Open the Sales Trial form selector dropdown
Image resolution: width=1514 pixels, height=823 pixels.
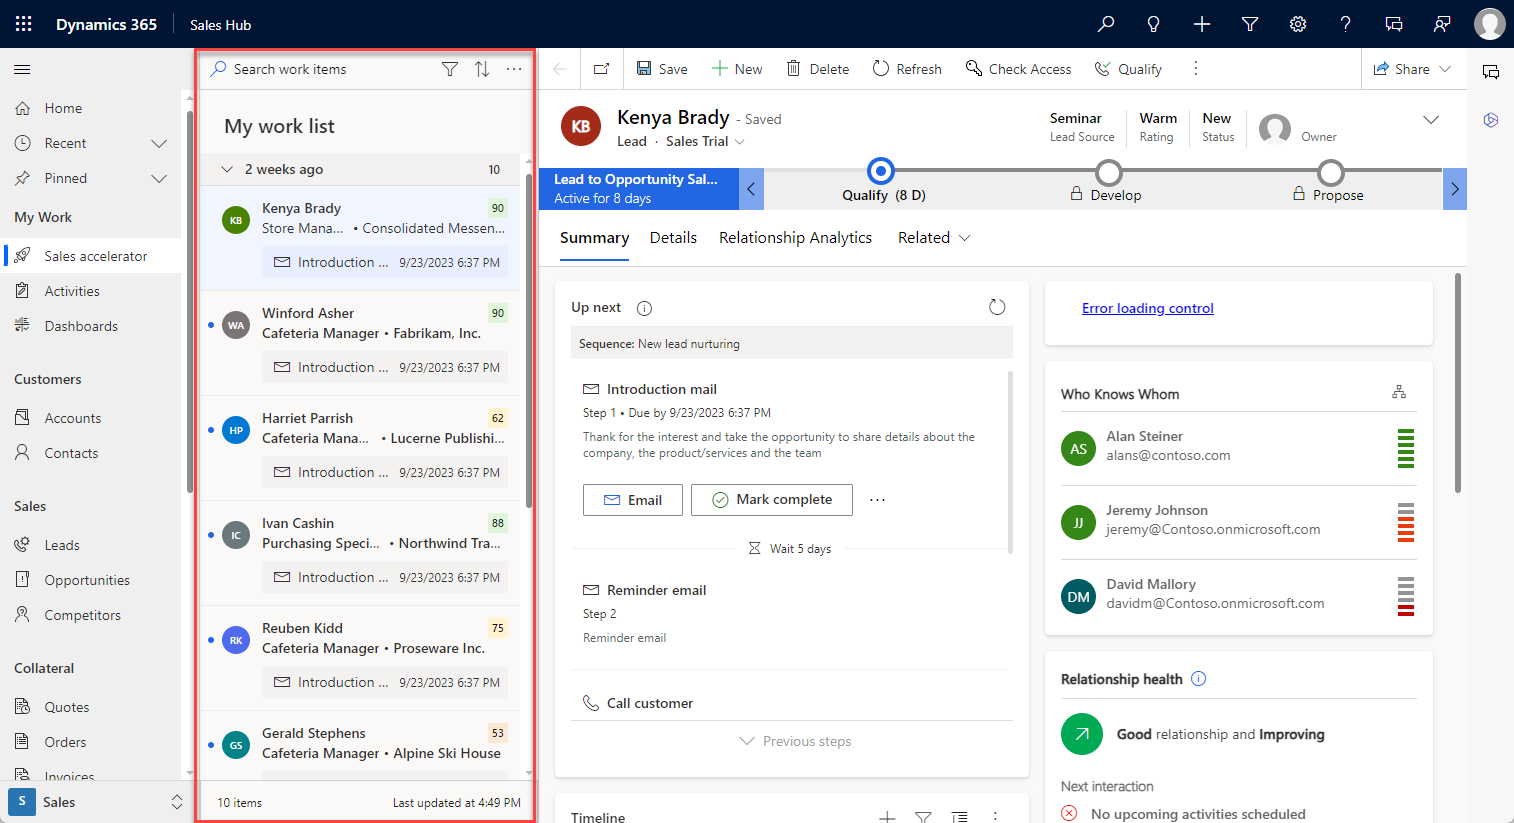[706, 141]
